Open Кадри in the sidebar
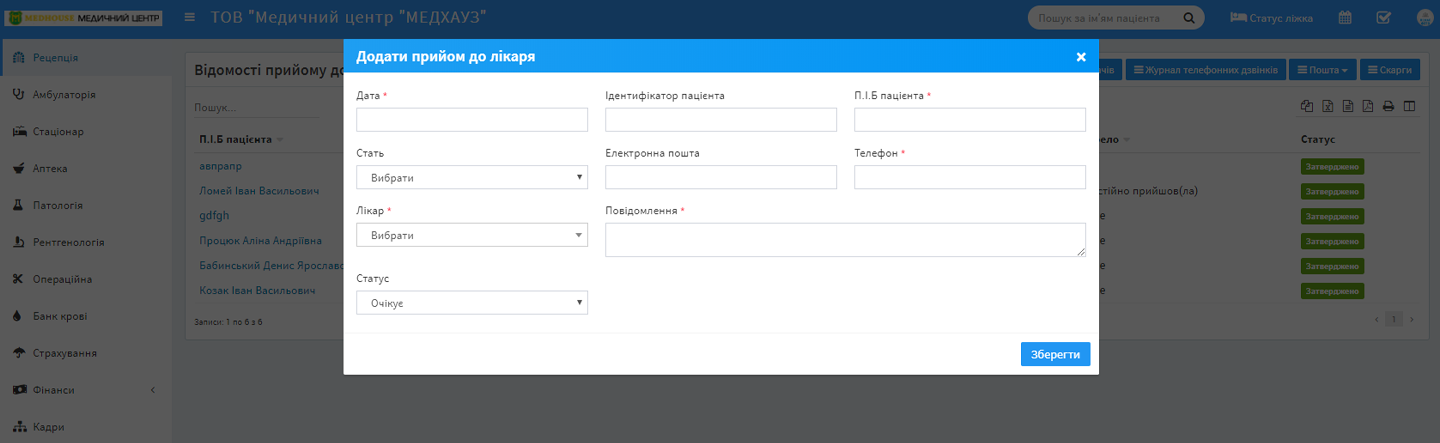The image size is (1440, 443). (x=86, y=427)
